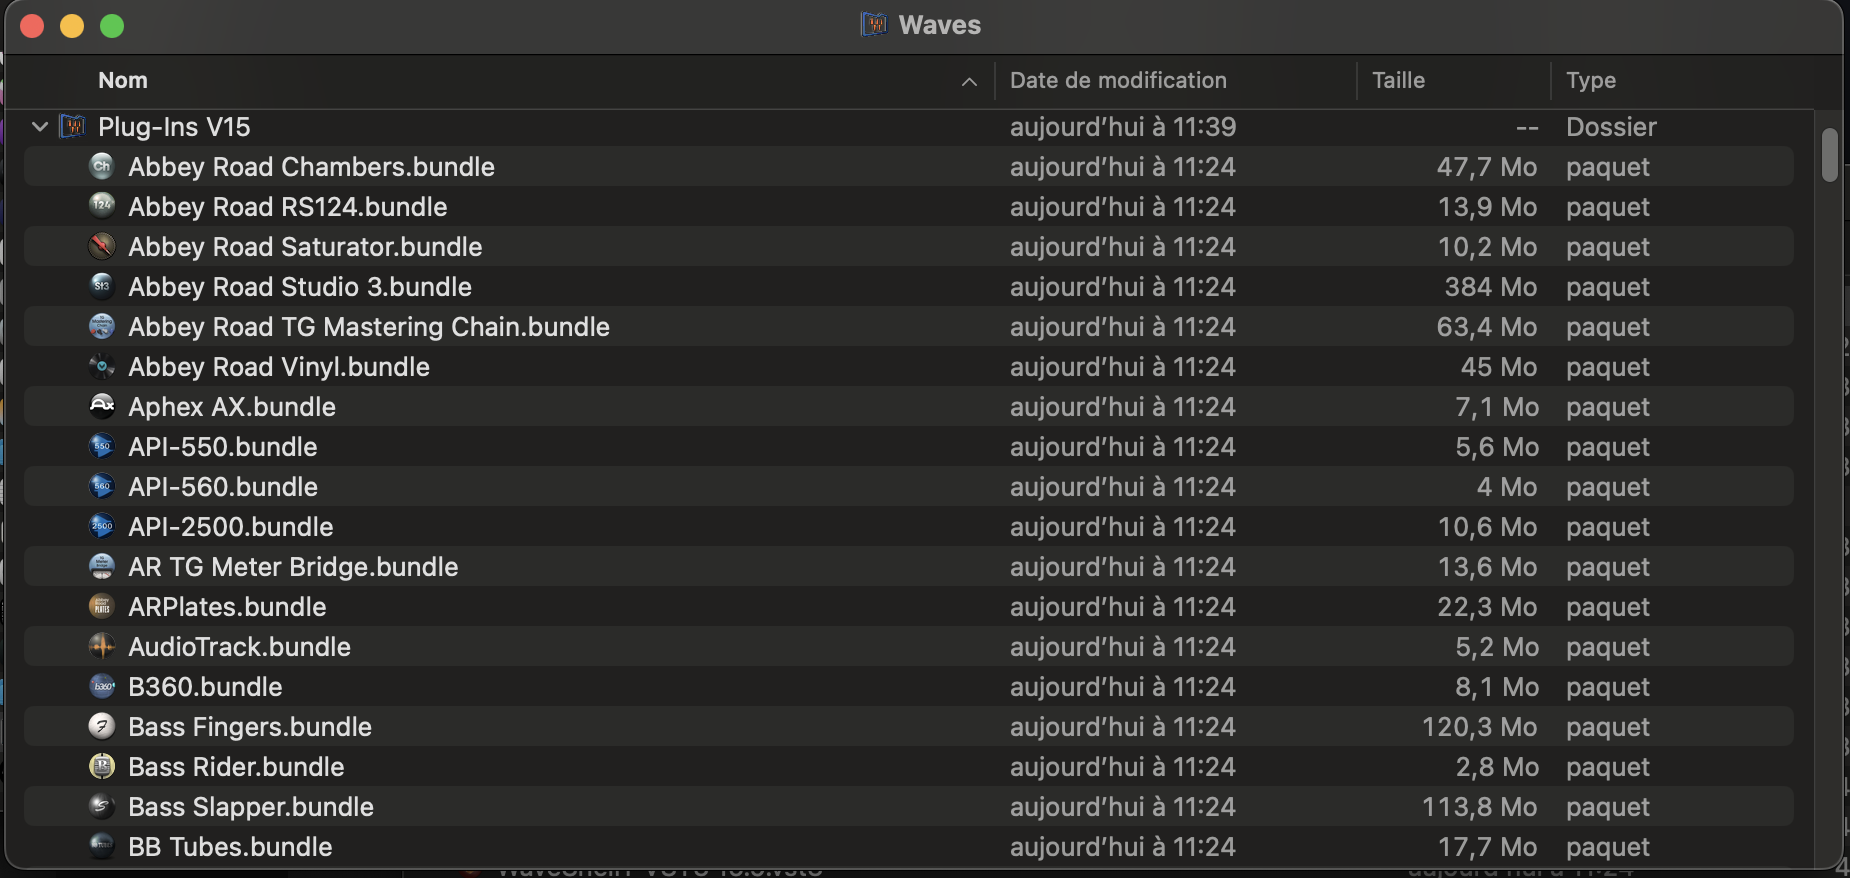Viewport: 1850px width, 878px height.
Task: Click the 120,3 Mo size value
Action: click(1480, 727)
